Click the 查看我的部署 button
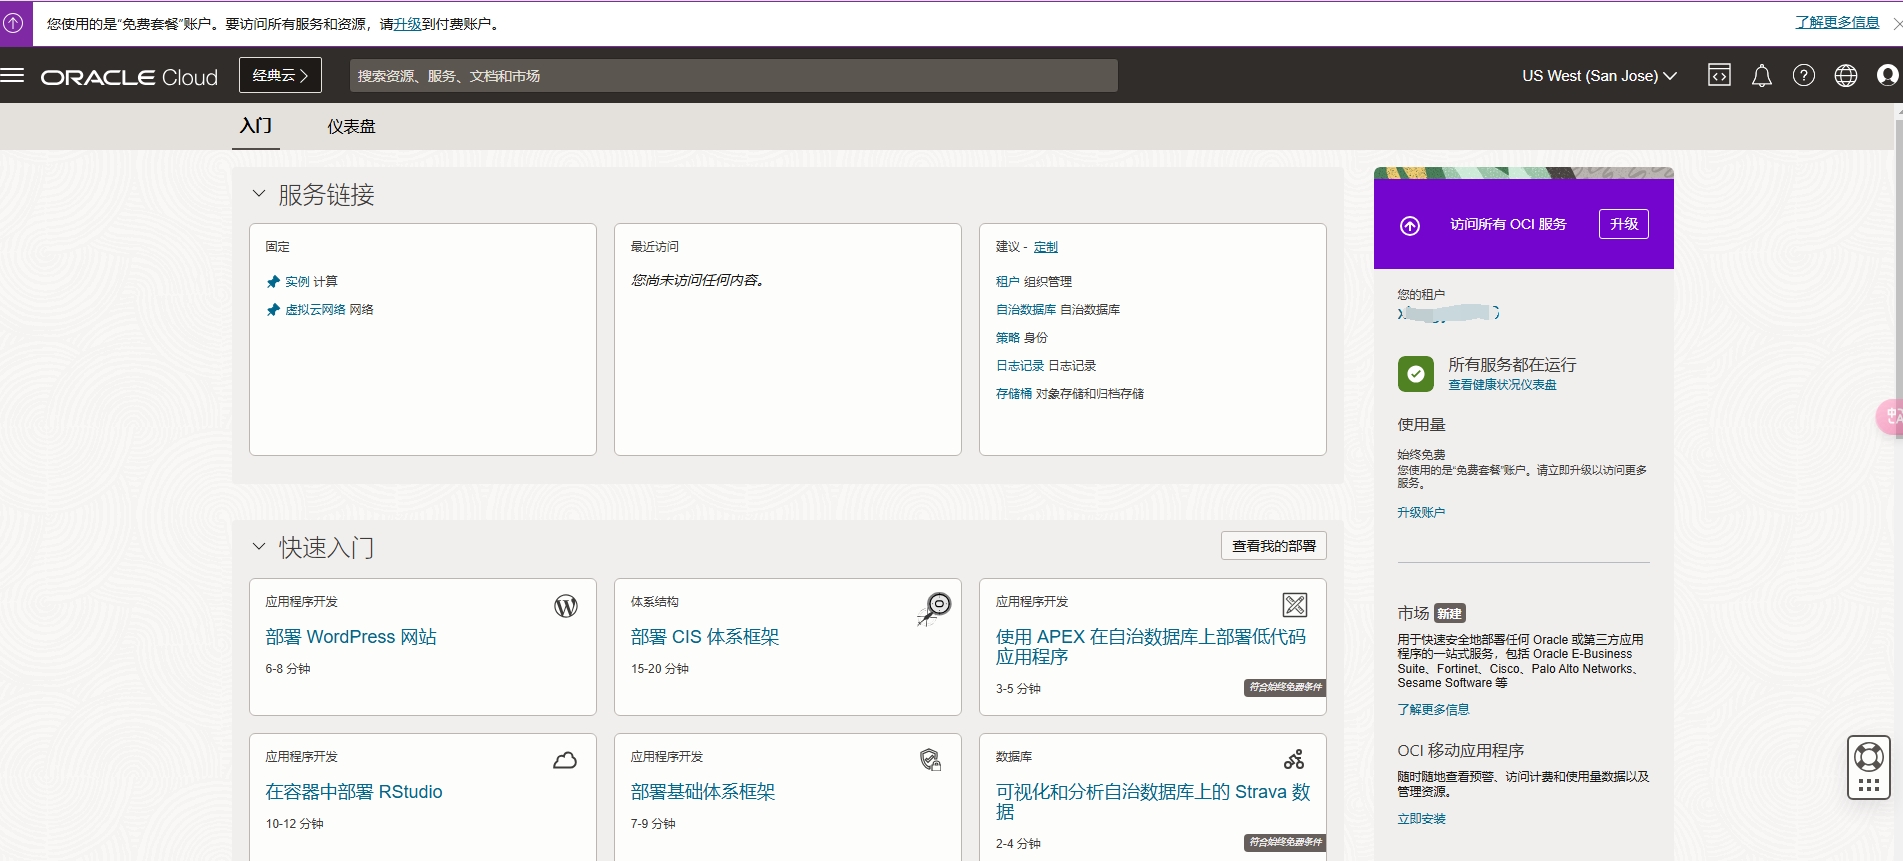Image resolution: width=1903 pixels, height=861 pixels. pos(1274,546)
